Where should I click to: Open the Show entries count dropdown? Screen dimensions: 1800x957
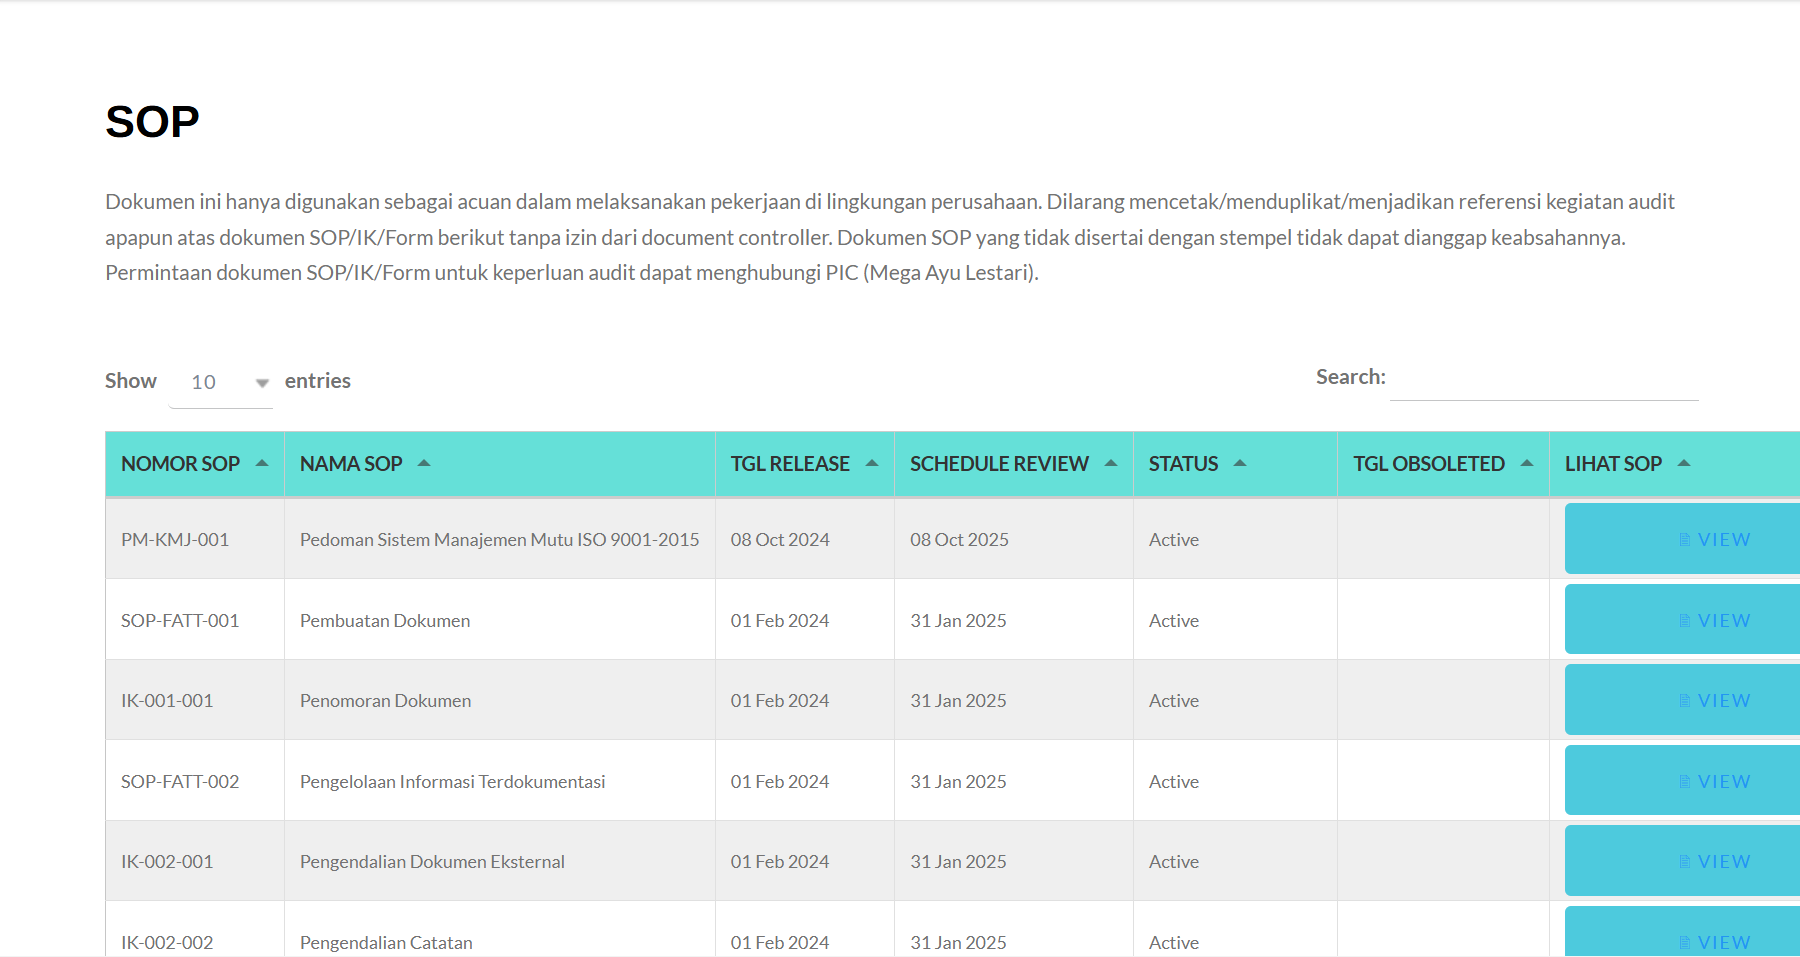tap(221, 382)
